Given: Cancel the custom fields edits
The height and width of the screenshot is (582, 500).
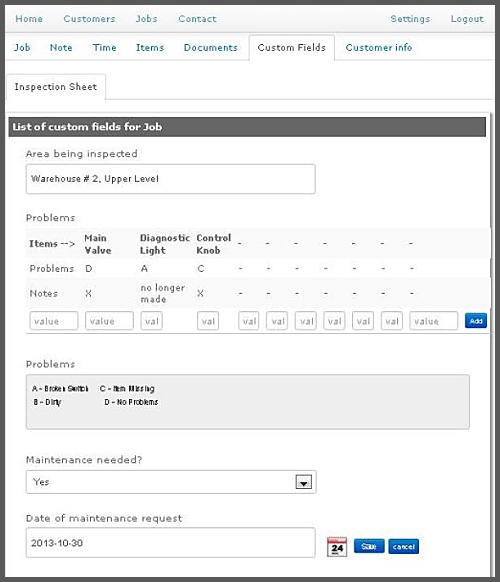Looking at the screenshot, I should pos(403,546).
